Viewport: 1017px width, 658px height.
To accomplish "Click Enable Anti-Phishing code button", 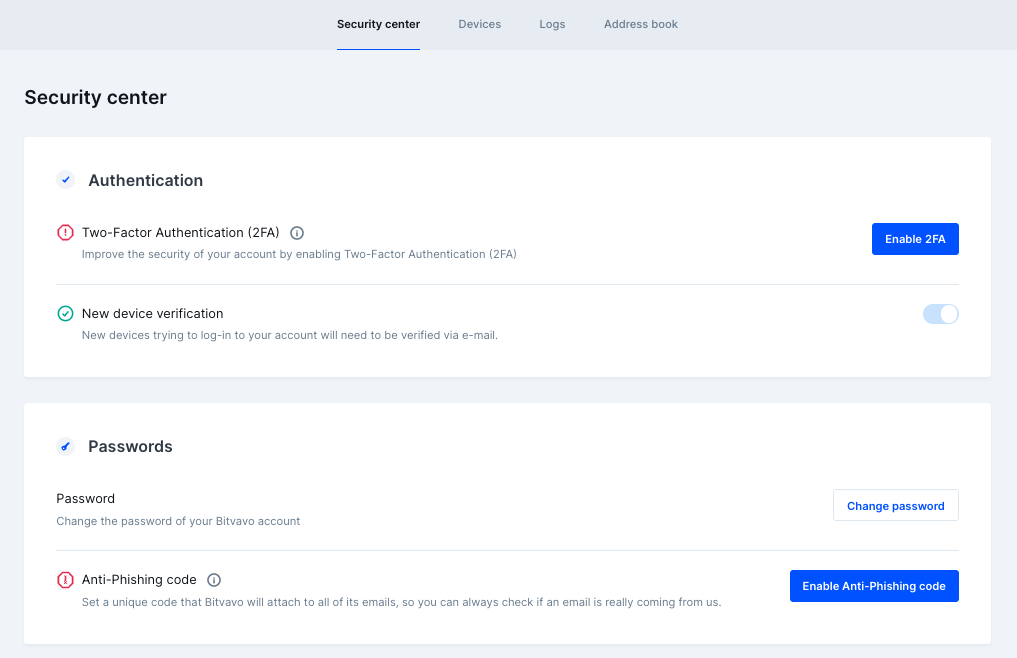I will (874, 586).
